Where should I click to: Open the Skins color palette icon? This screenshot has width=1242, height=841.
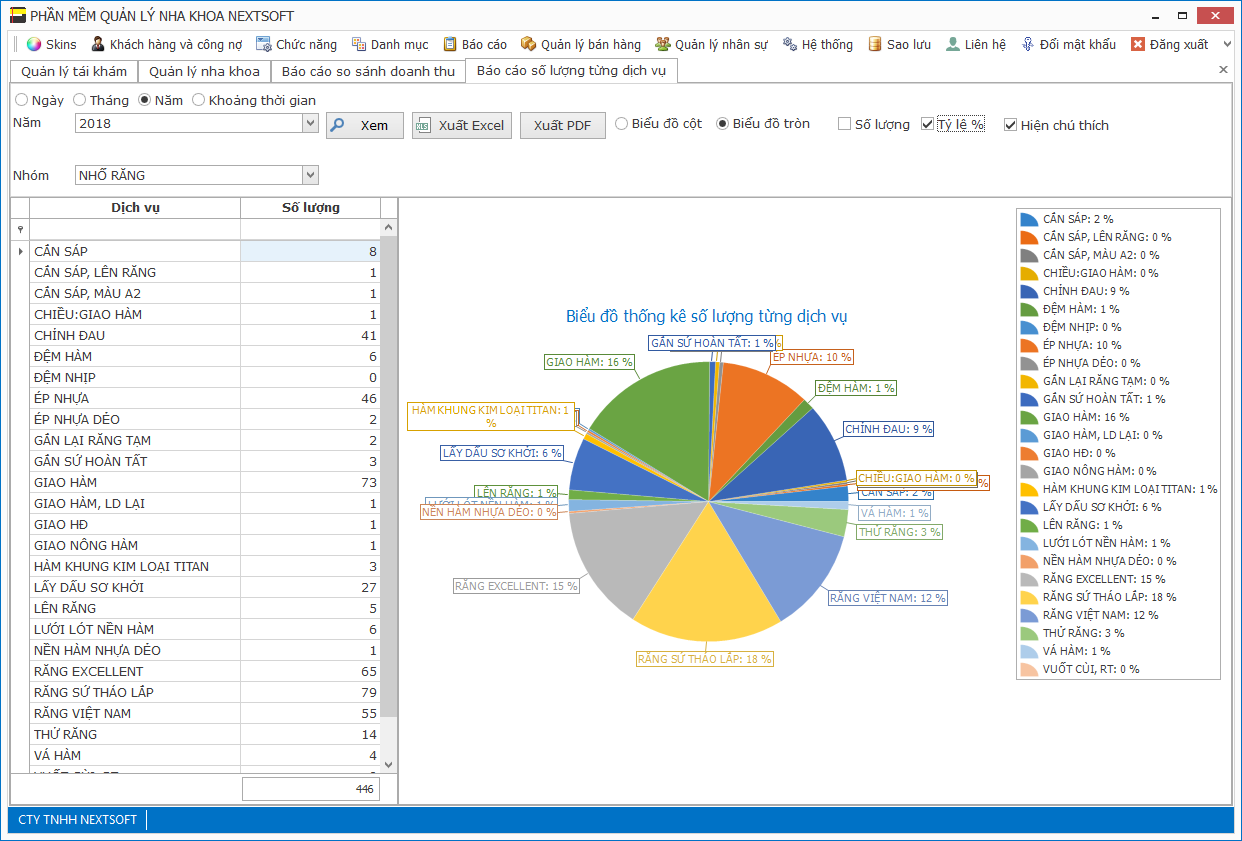pos(34,44)
